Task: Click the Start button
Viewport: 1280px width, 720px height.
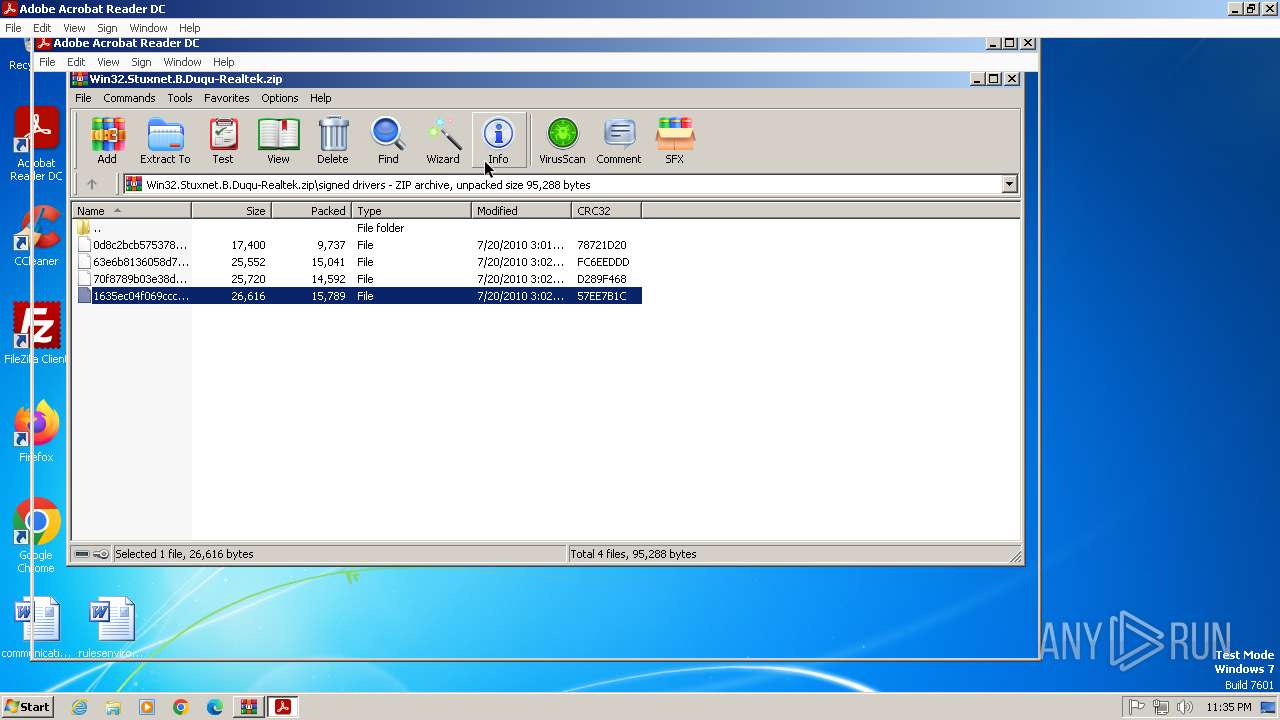Action: click(28, 707)
